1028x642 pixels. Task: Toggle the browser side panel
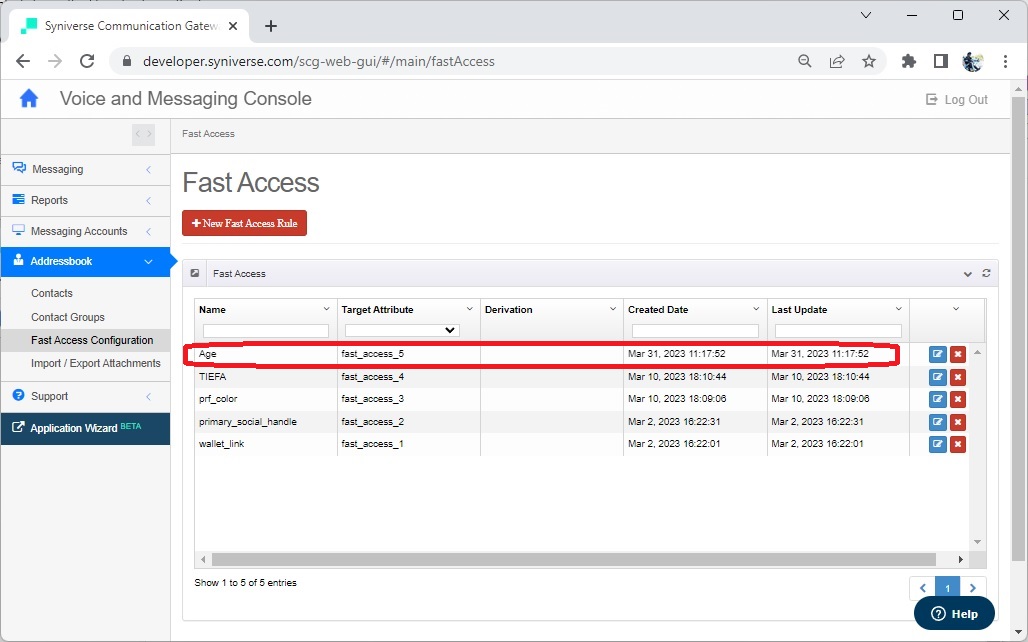click(x=941, y=61)
